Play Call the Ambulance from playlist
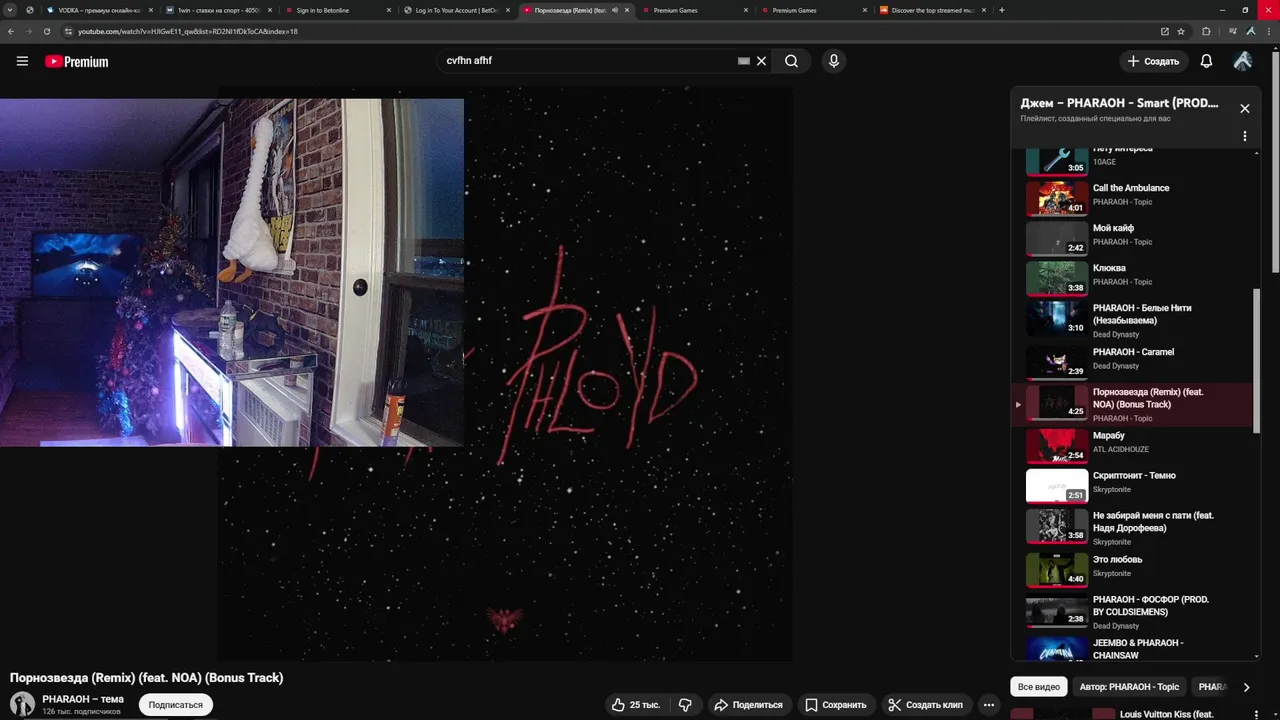Viewport: 1280px width, 720px height. coord(1133,198)
